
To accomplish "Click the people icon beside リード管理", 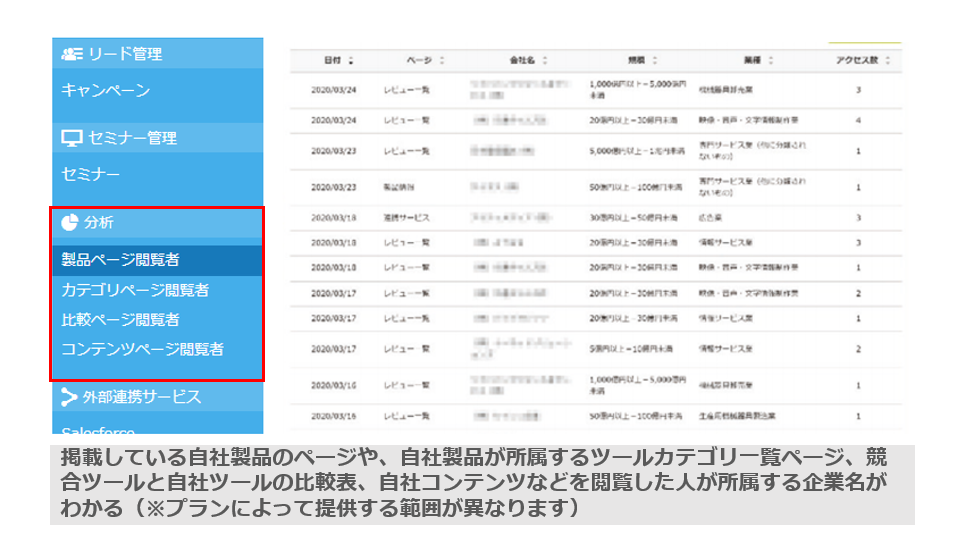I will pos(72,54).
